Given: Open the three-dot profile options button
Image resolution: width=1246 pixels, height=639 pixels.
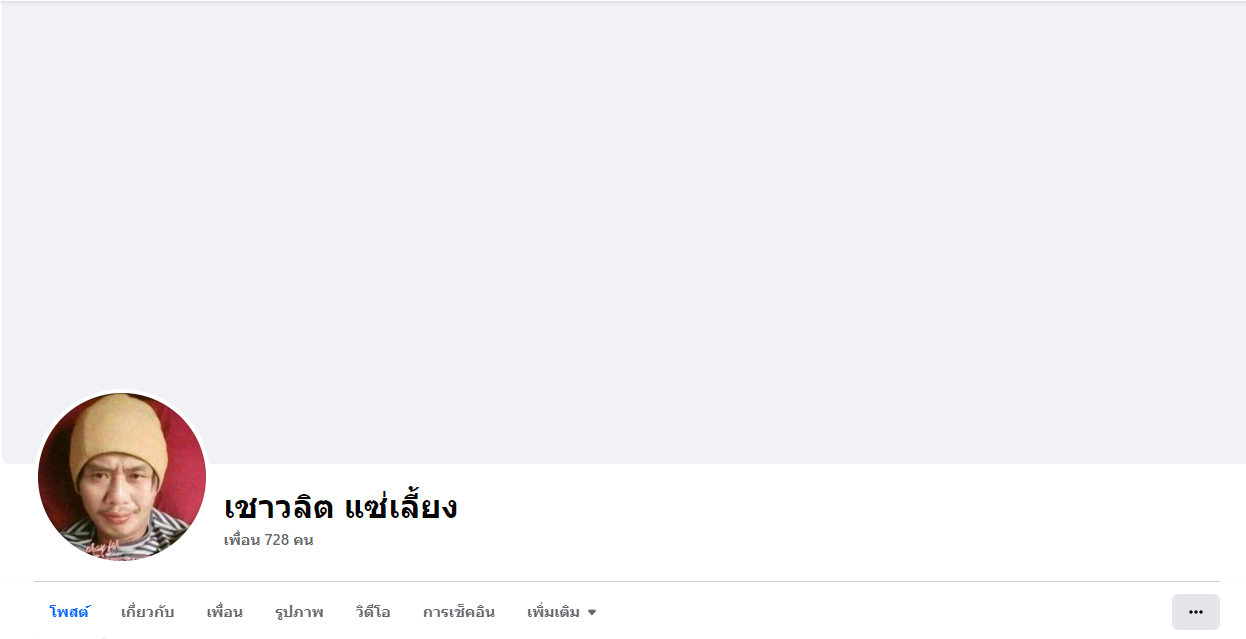Looking at the screenshot, I should pyautogui.click(x=1195, y=612).
